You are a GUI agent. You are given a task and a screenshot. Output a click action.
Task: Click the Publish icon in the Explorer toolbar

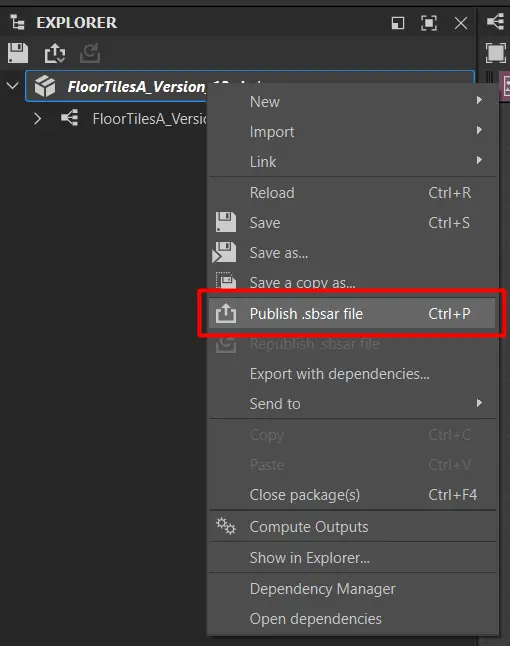point(55,53)
